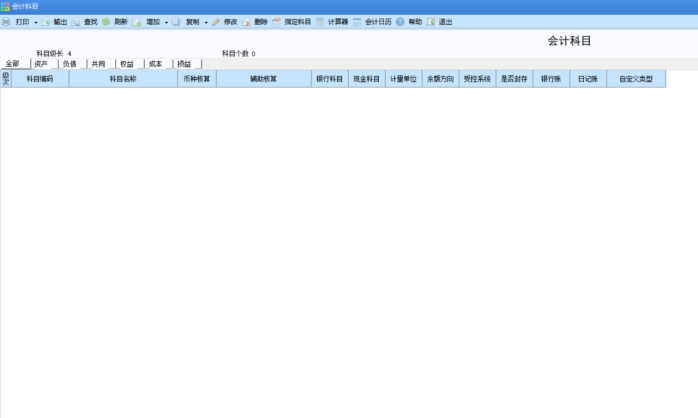This screenshot has height=418, width=698.
Task: Switch to the 资产 tab
Action: coord(44,64)
